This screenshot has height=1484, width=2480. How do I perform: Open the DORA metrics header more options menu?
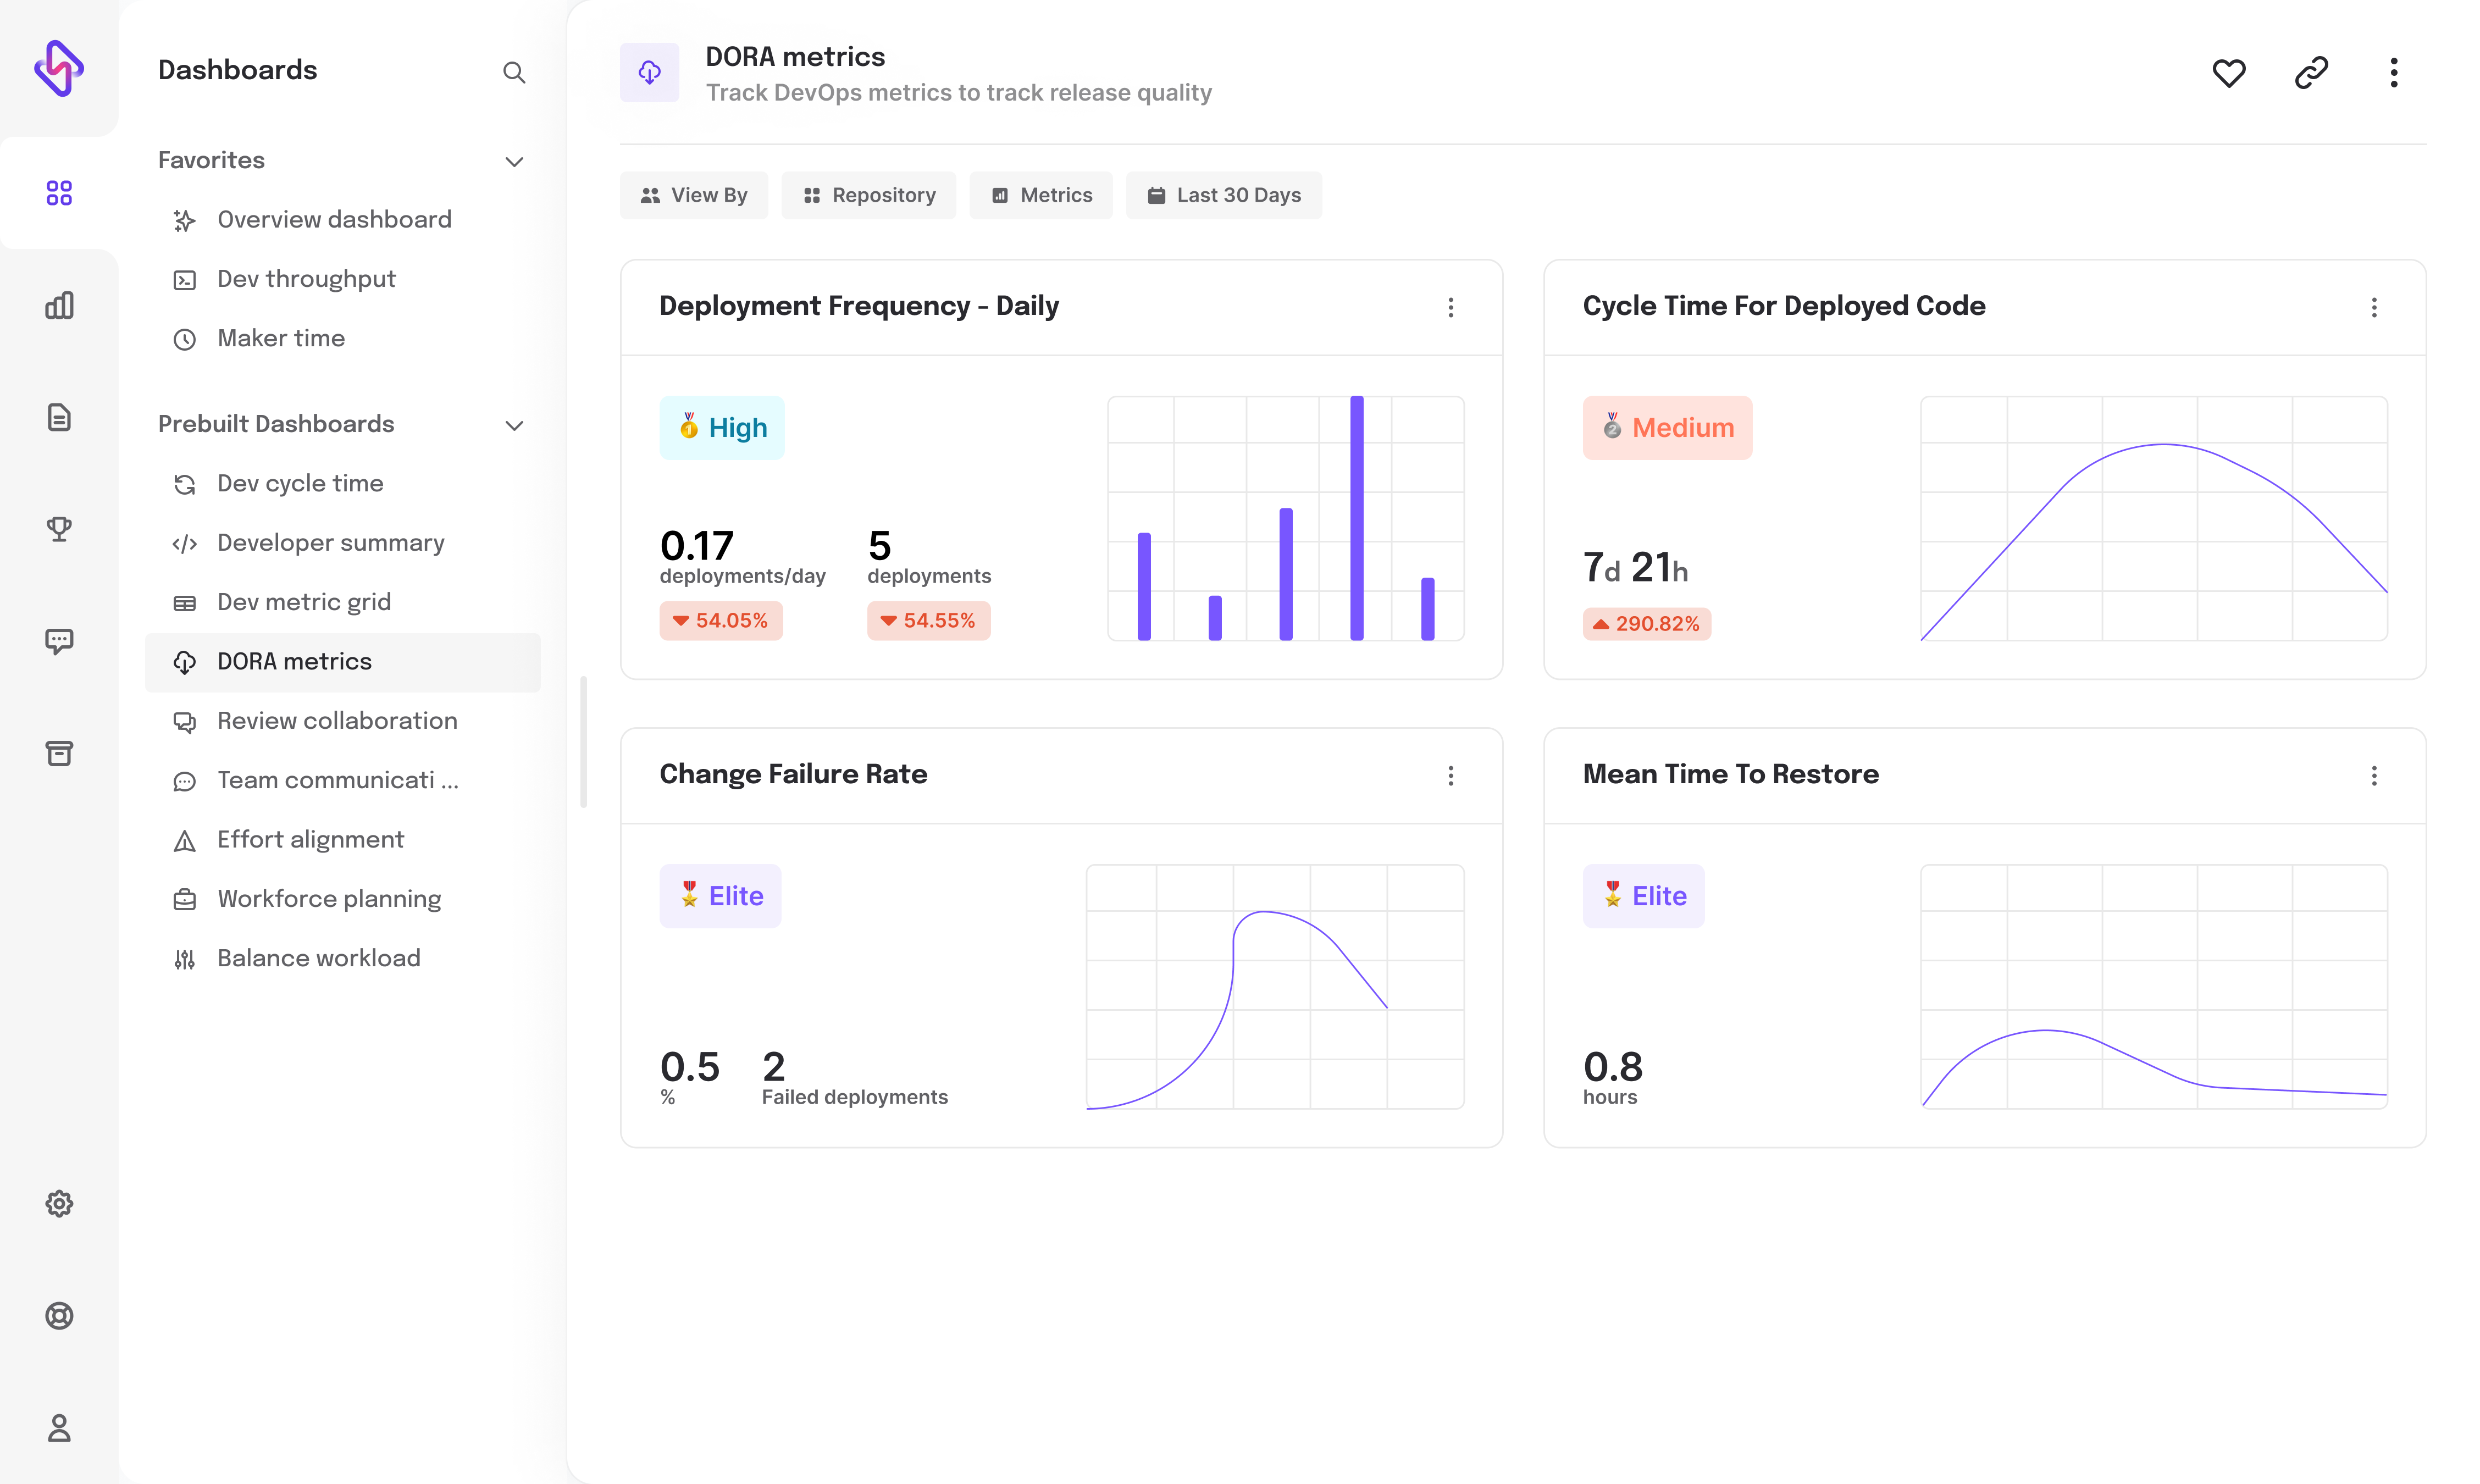pos(2394,72)
